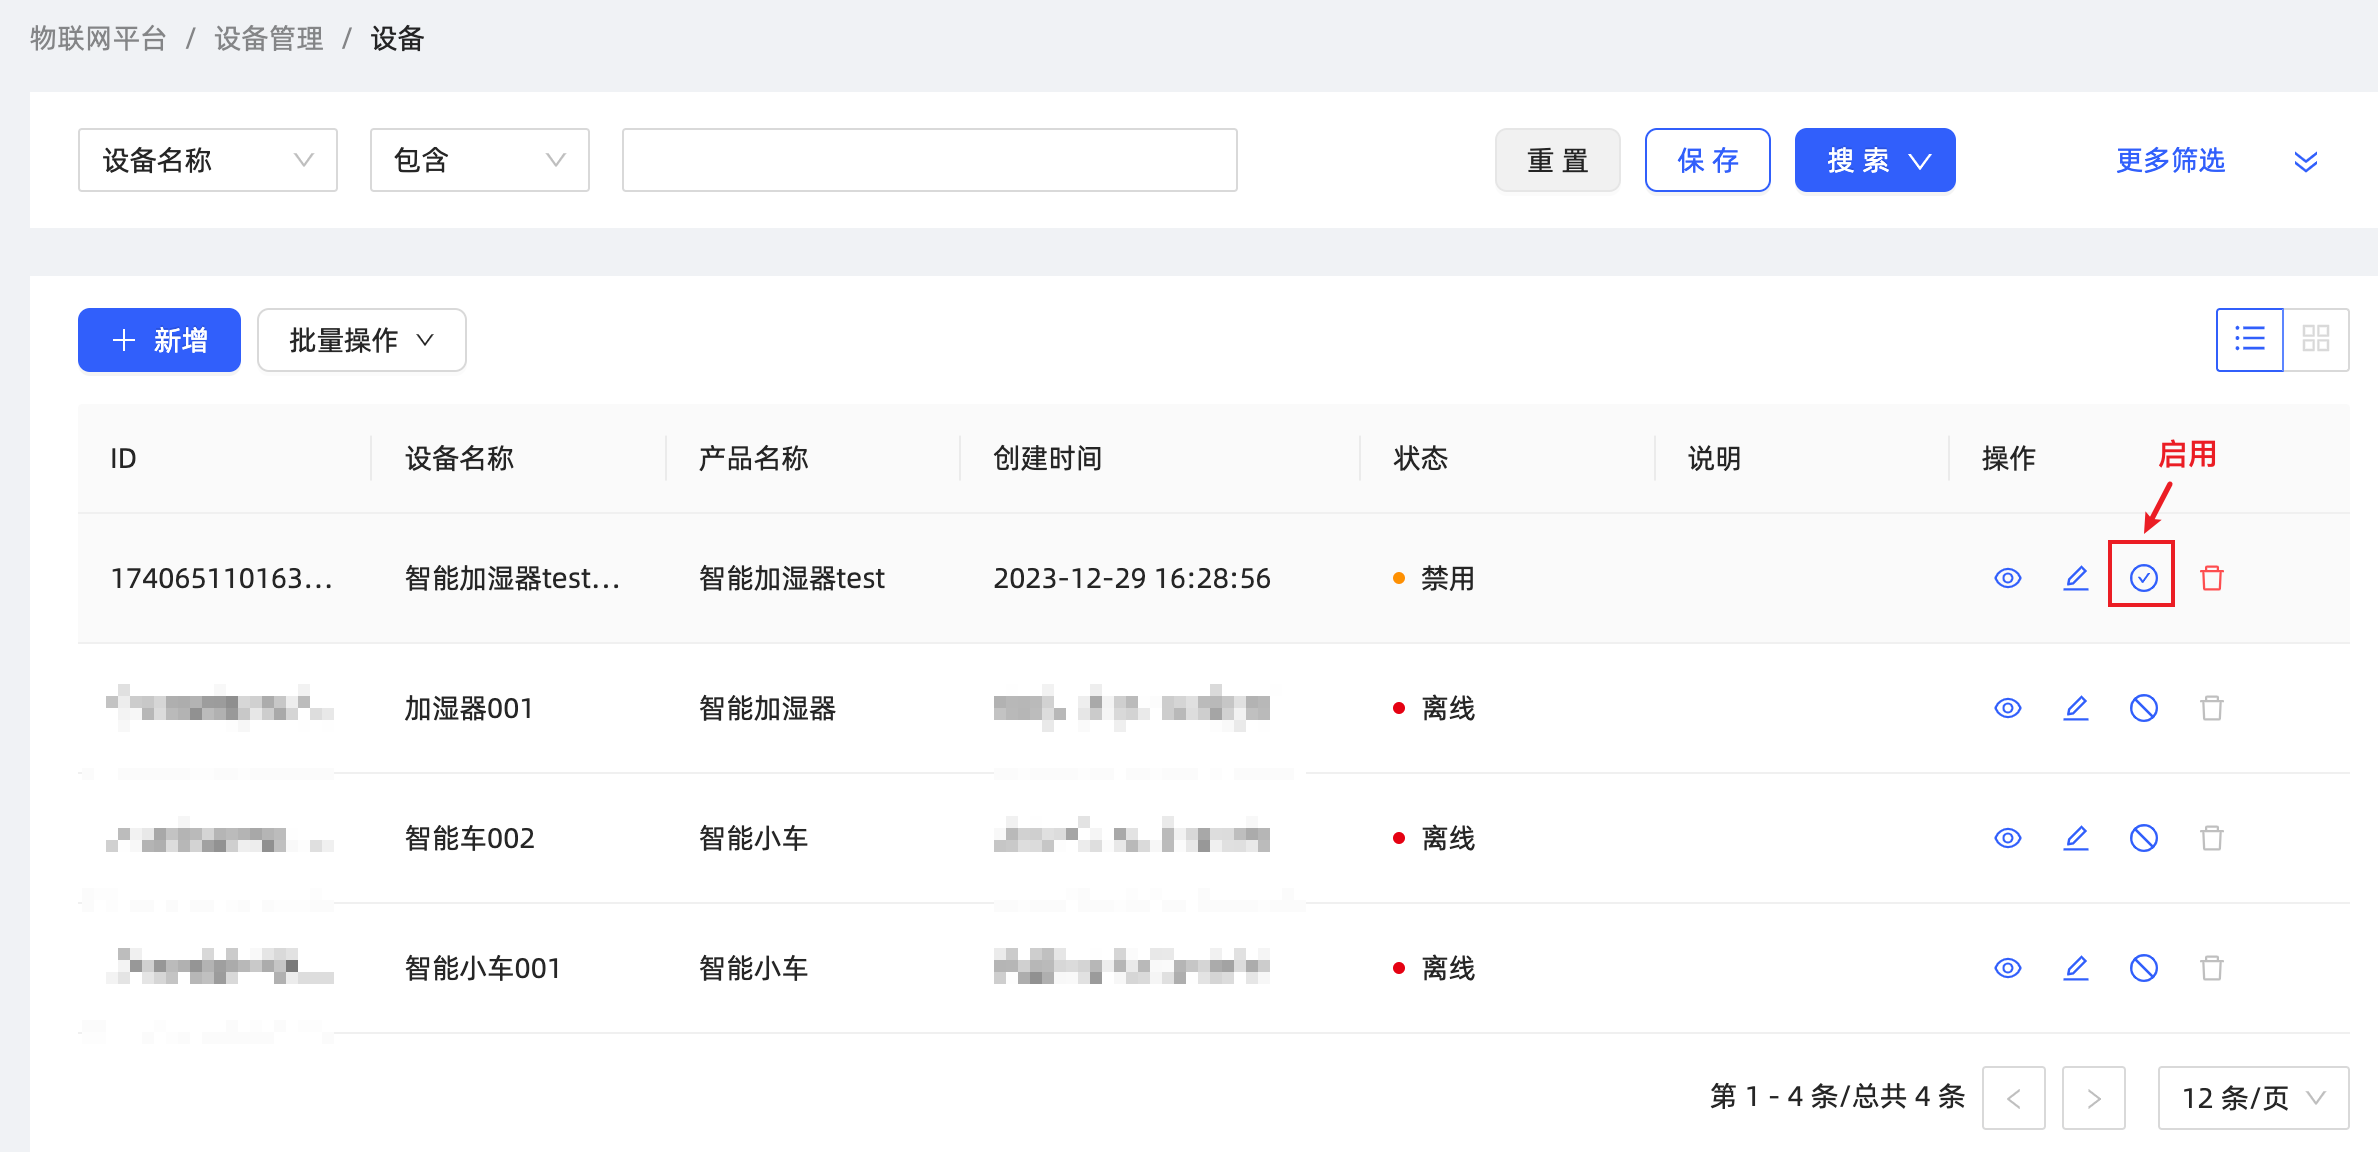Switch to list view layout
The width and height of the screenshot is (2378, 1152).
[2249, 339]
